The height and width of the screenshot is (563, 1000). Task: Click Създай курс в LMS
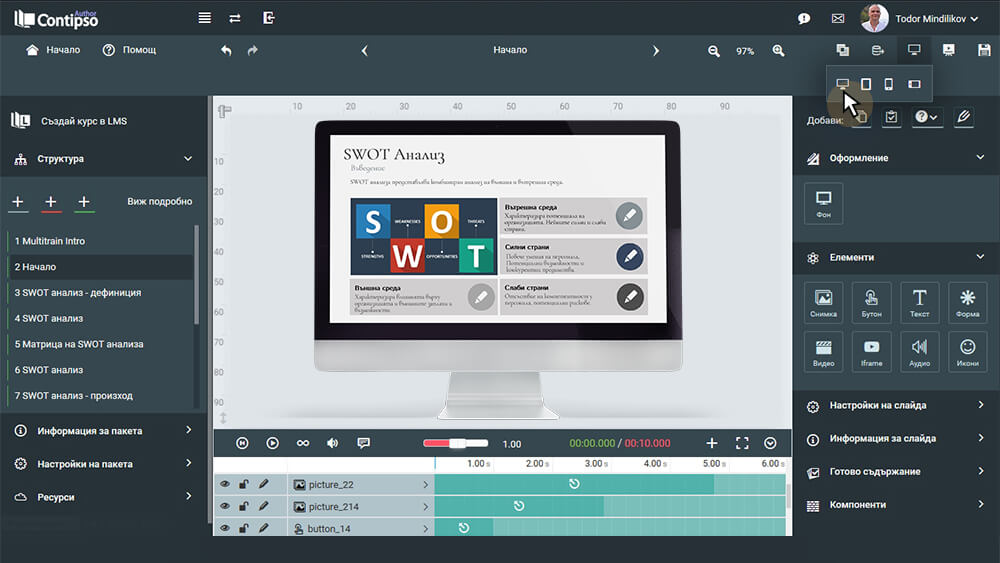coord(70,121)
